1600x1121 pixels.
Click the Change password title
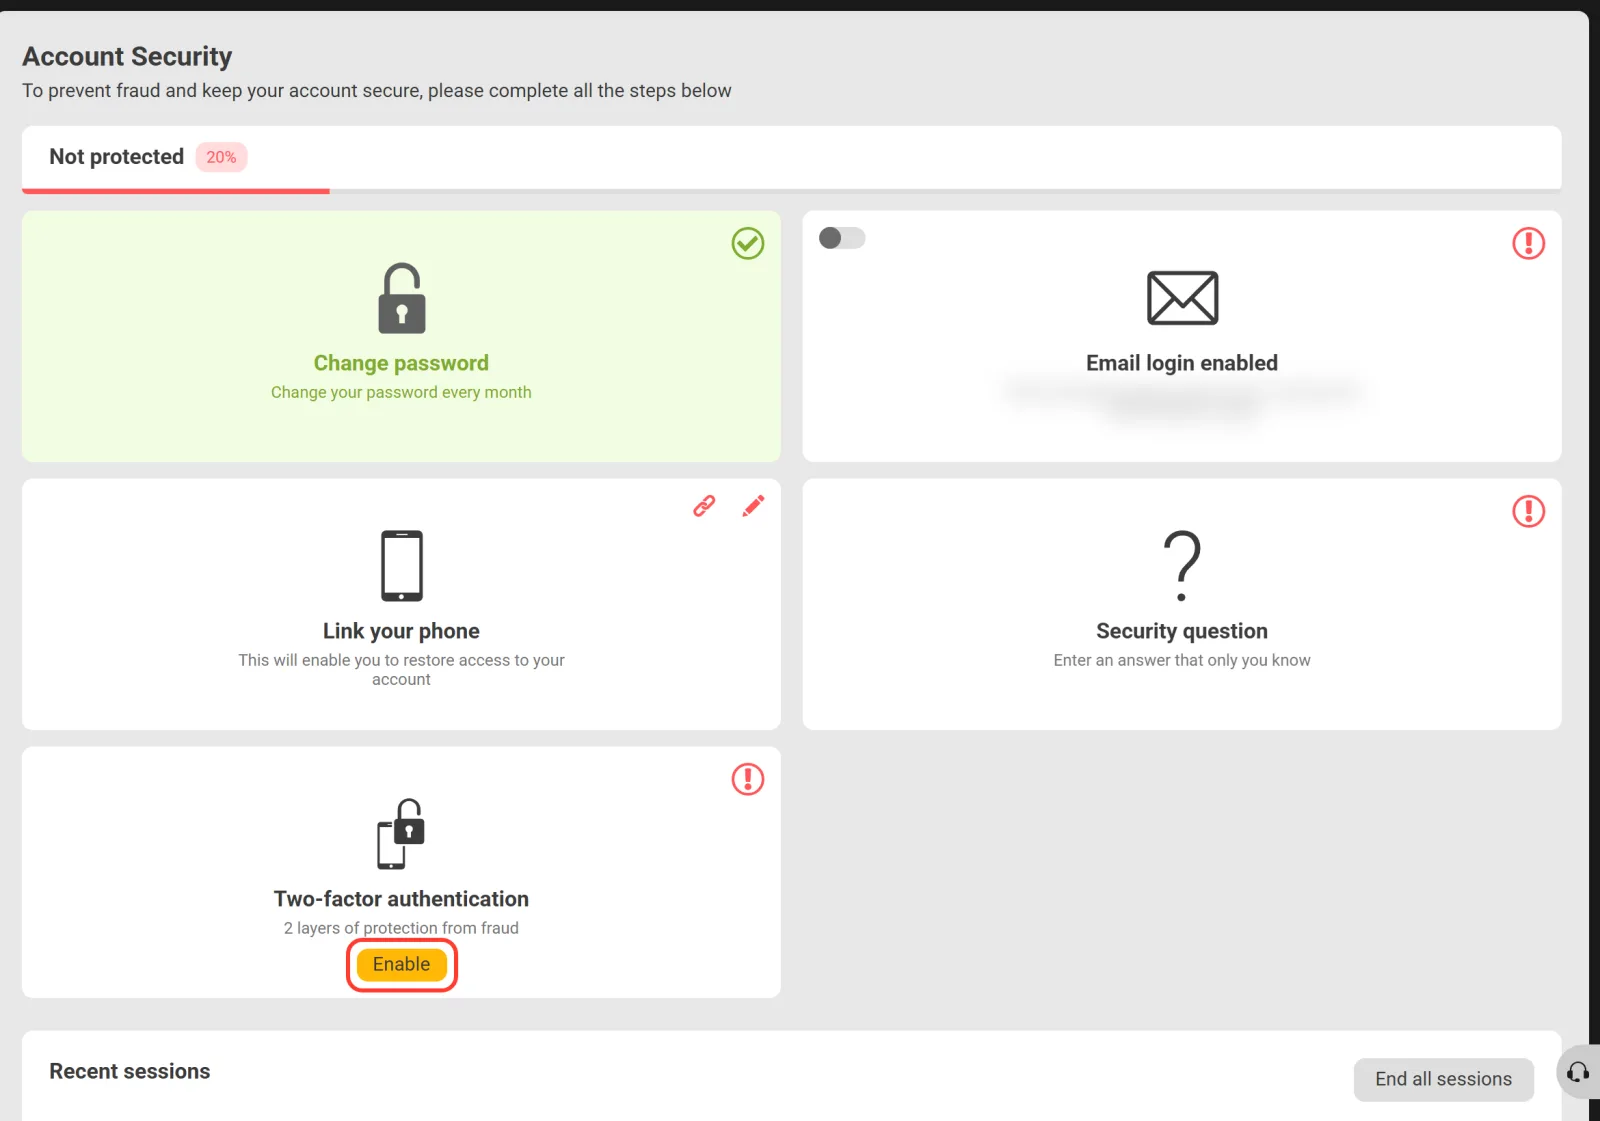point(401,363)
